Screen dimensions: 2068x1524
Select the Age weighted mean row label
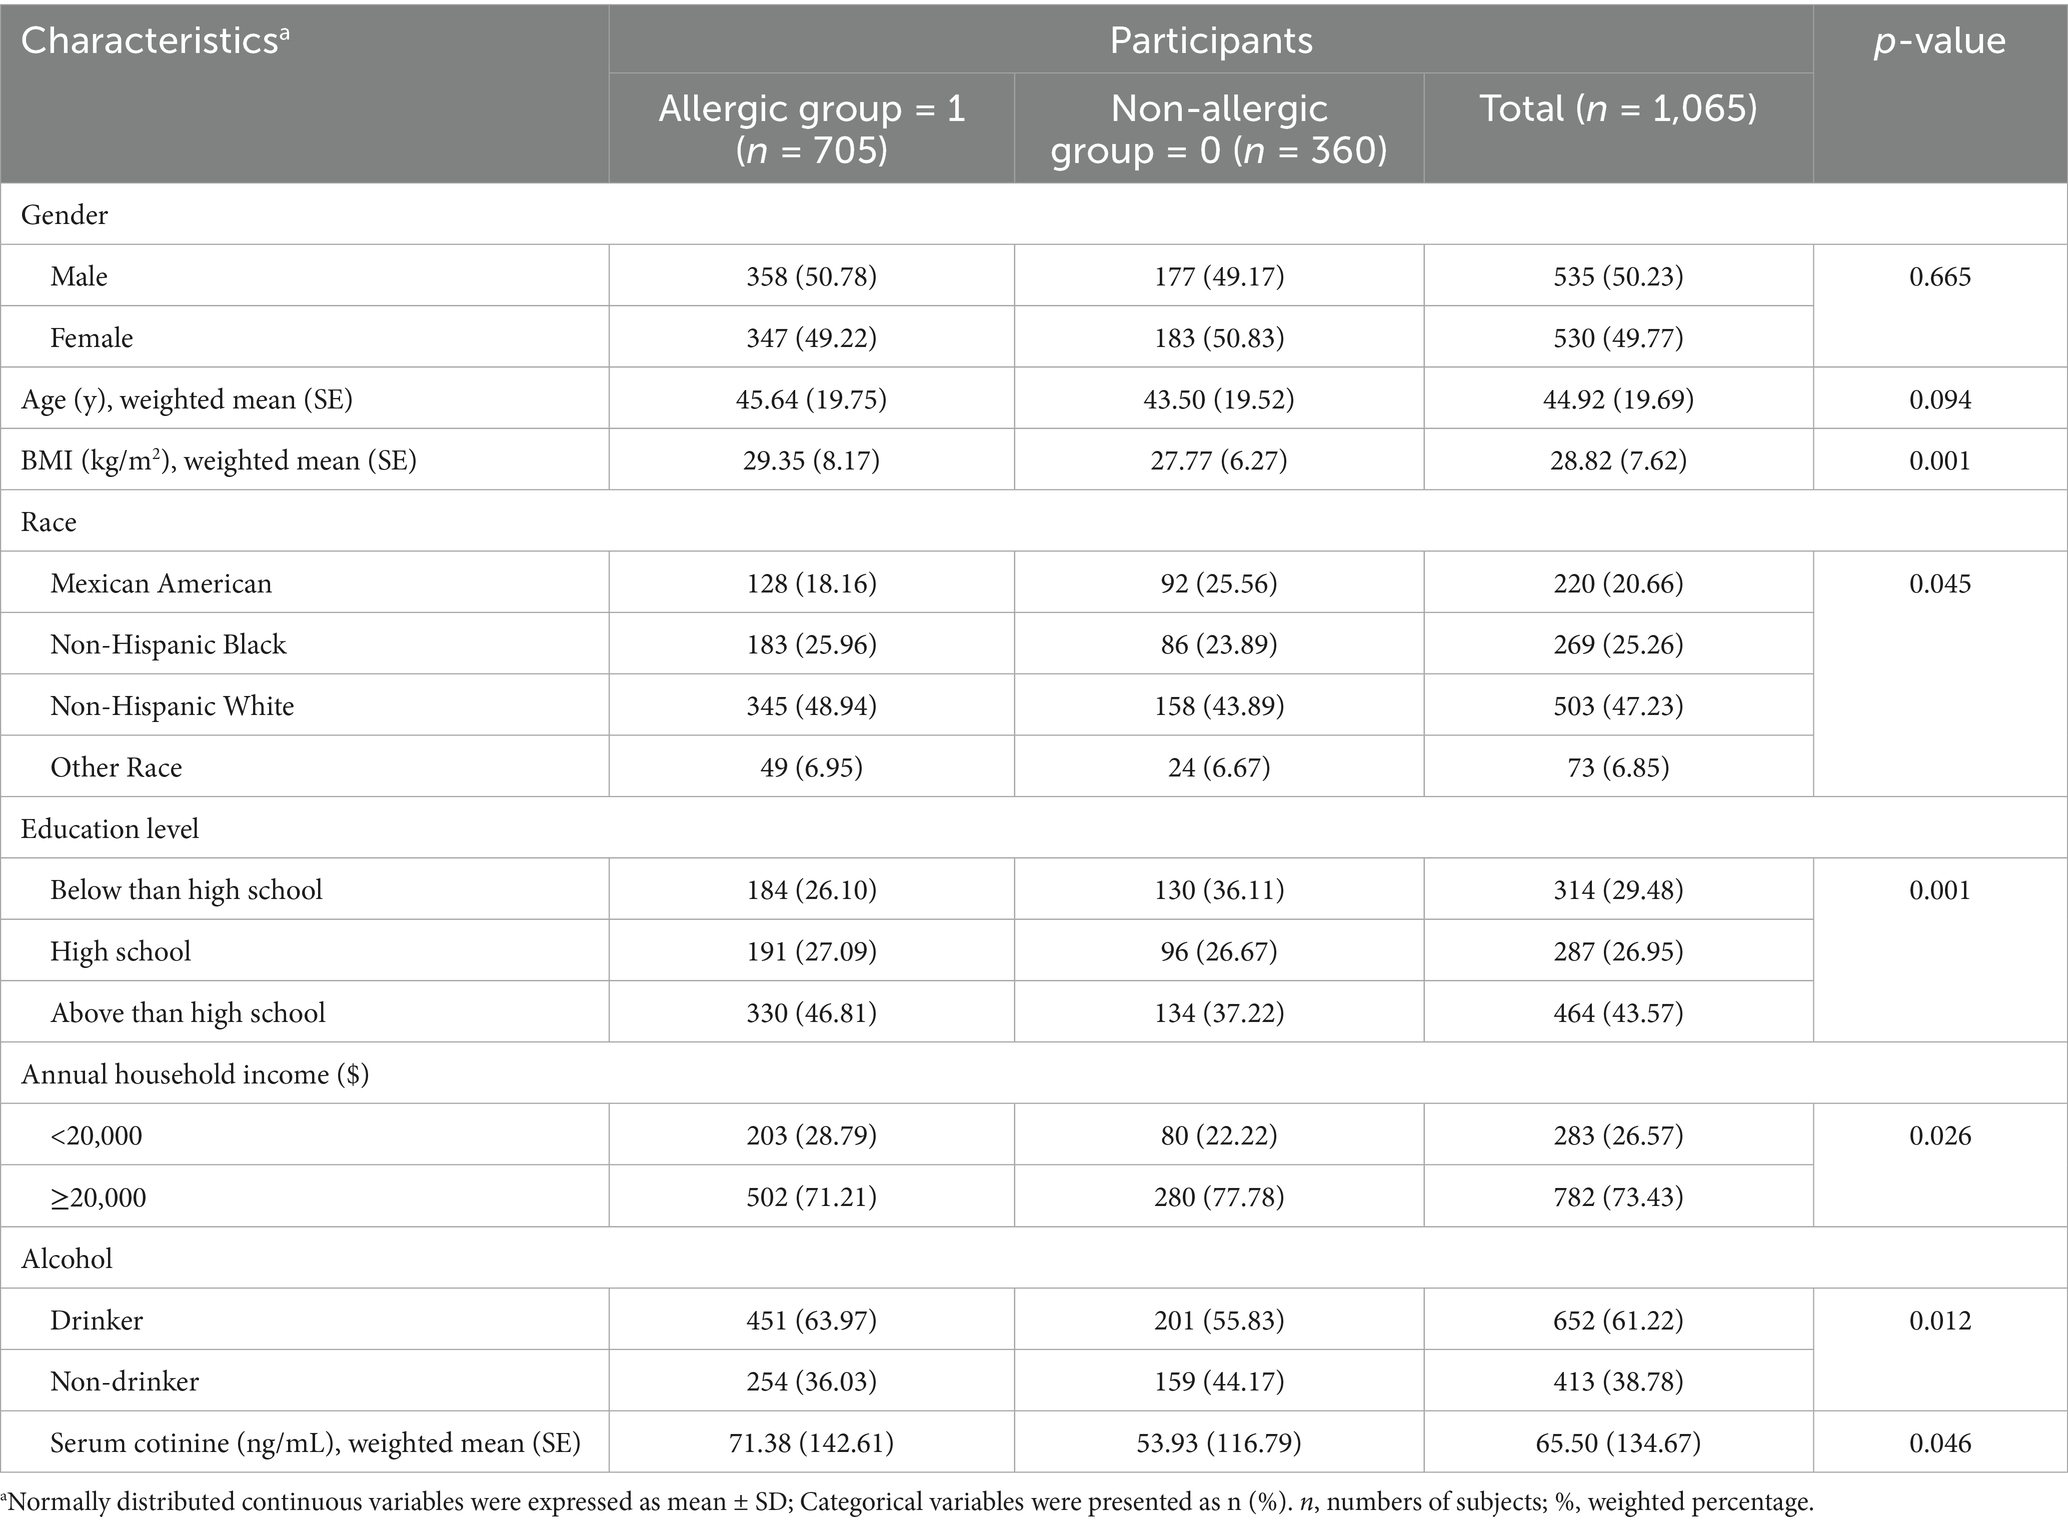187,400
